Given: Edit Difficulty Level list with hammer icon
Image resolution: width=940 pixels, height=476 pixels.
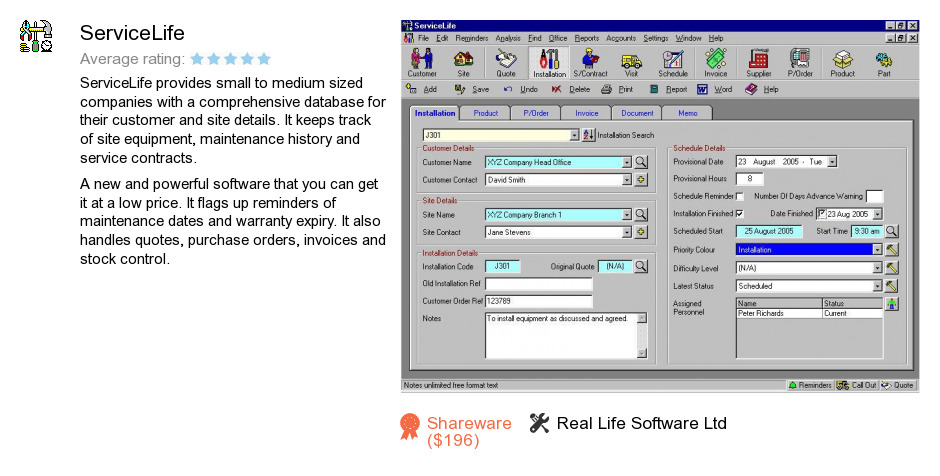Looking at the screenshot, I should (891, 268).
